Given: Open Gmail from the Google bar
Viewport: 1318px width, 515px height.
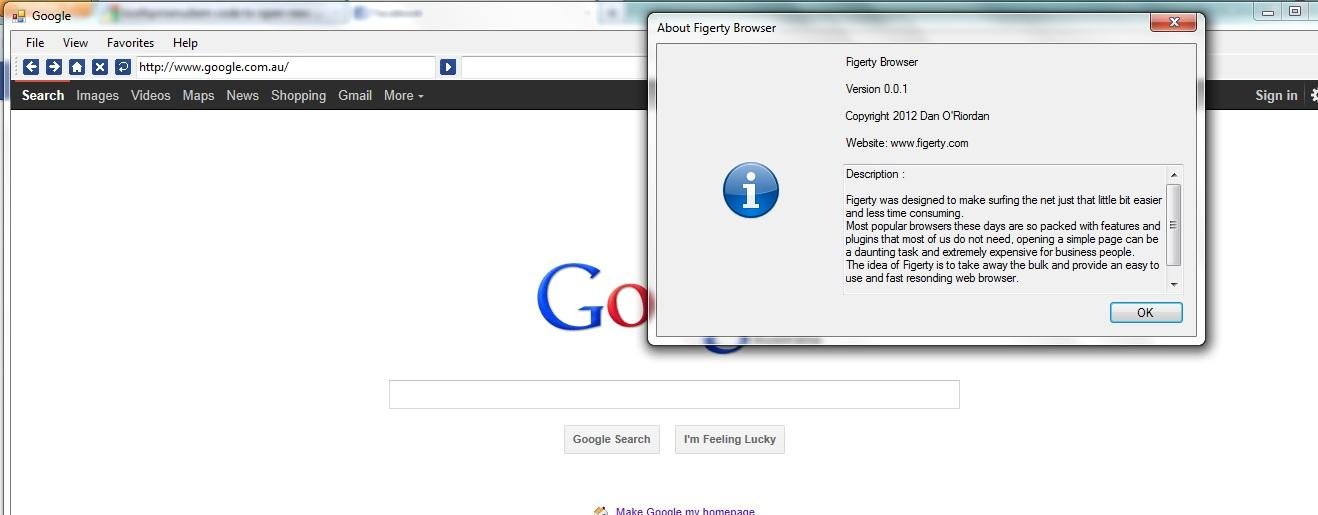Looking at the screenshot, I should (x=355, y=95).
